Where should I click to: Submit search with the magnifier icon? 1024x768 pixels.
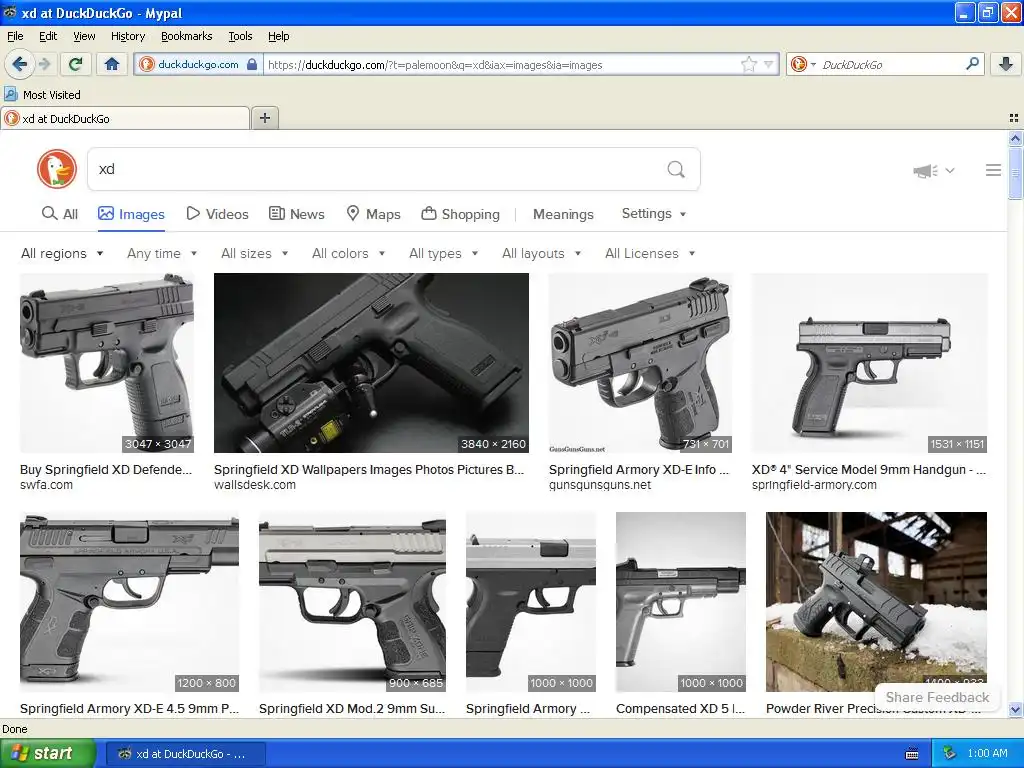click(x=676, y=170)
